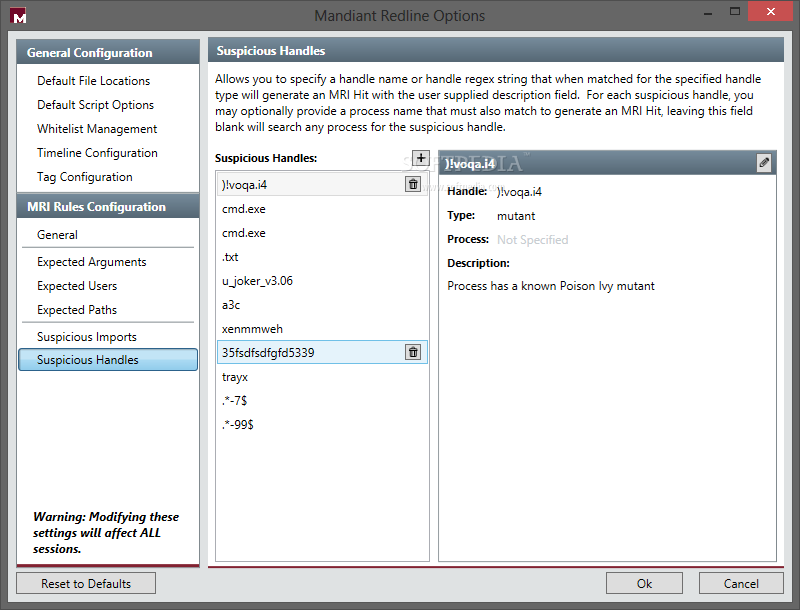The width and height of the screenshot is (800, 610).
Task: Select General under MRI Rules Configuration
Action: [x=57, y=235]
